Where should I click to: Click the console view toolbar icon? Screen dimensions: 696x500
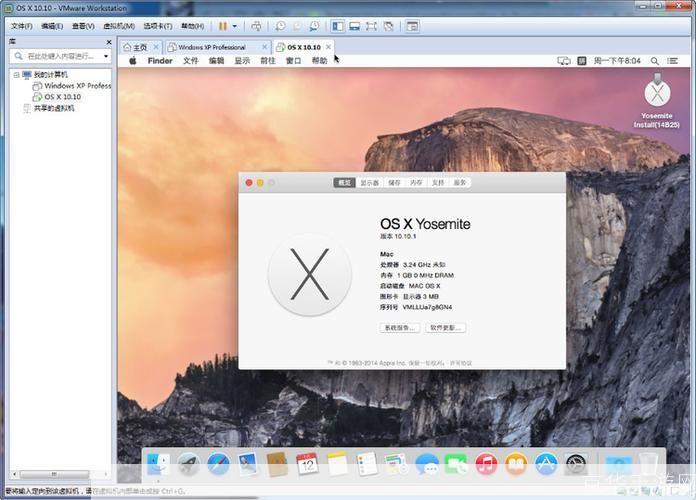coord(354,26)
